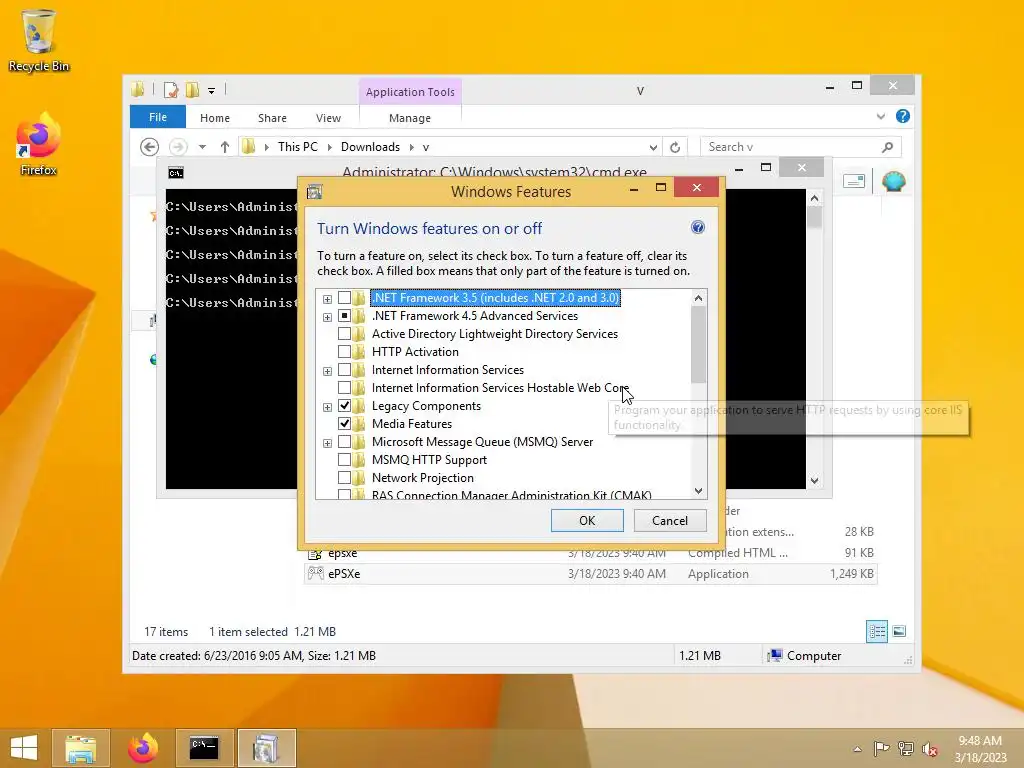Viewport: 1024px width, 768px height.
Task: Open the cmd window system menu icon
Action: click(176, 172)
